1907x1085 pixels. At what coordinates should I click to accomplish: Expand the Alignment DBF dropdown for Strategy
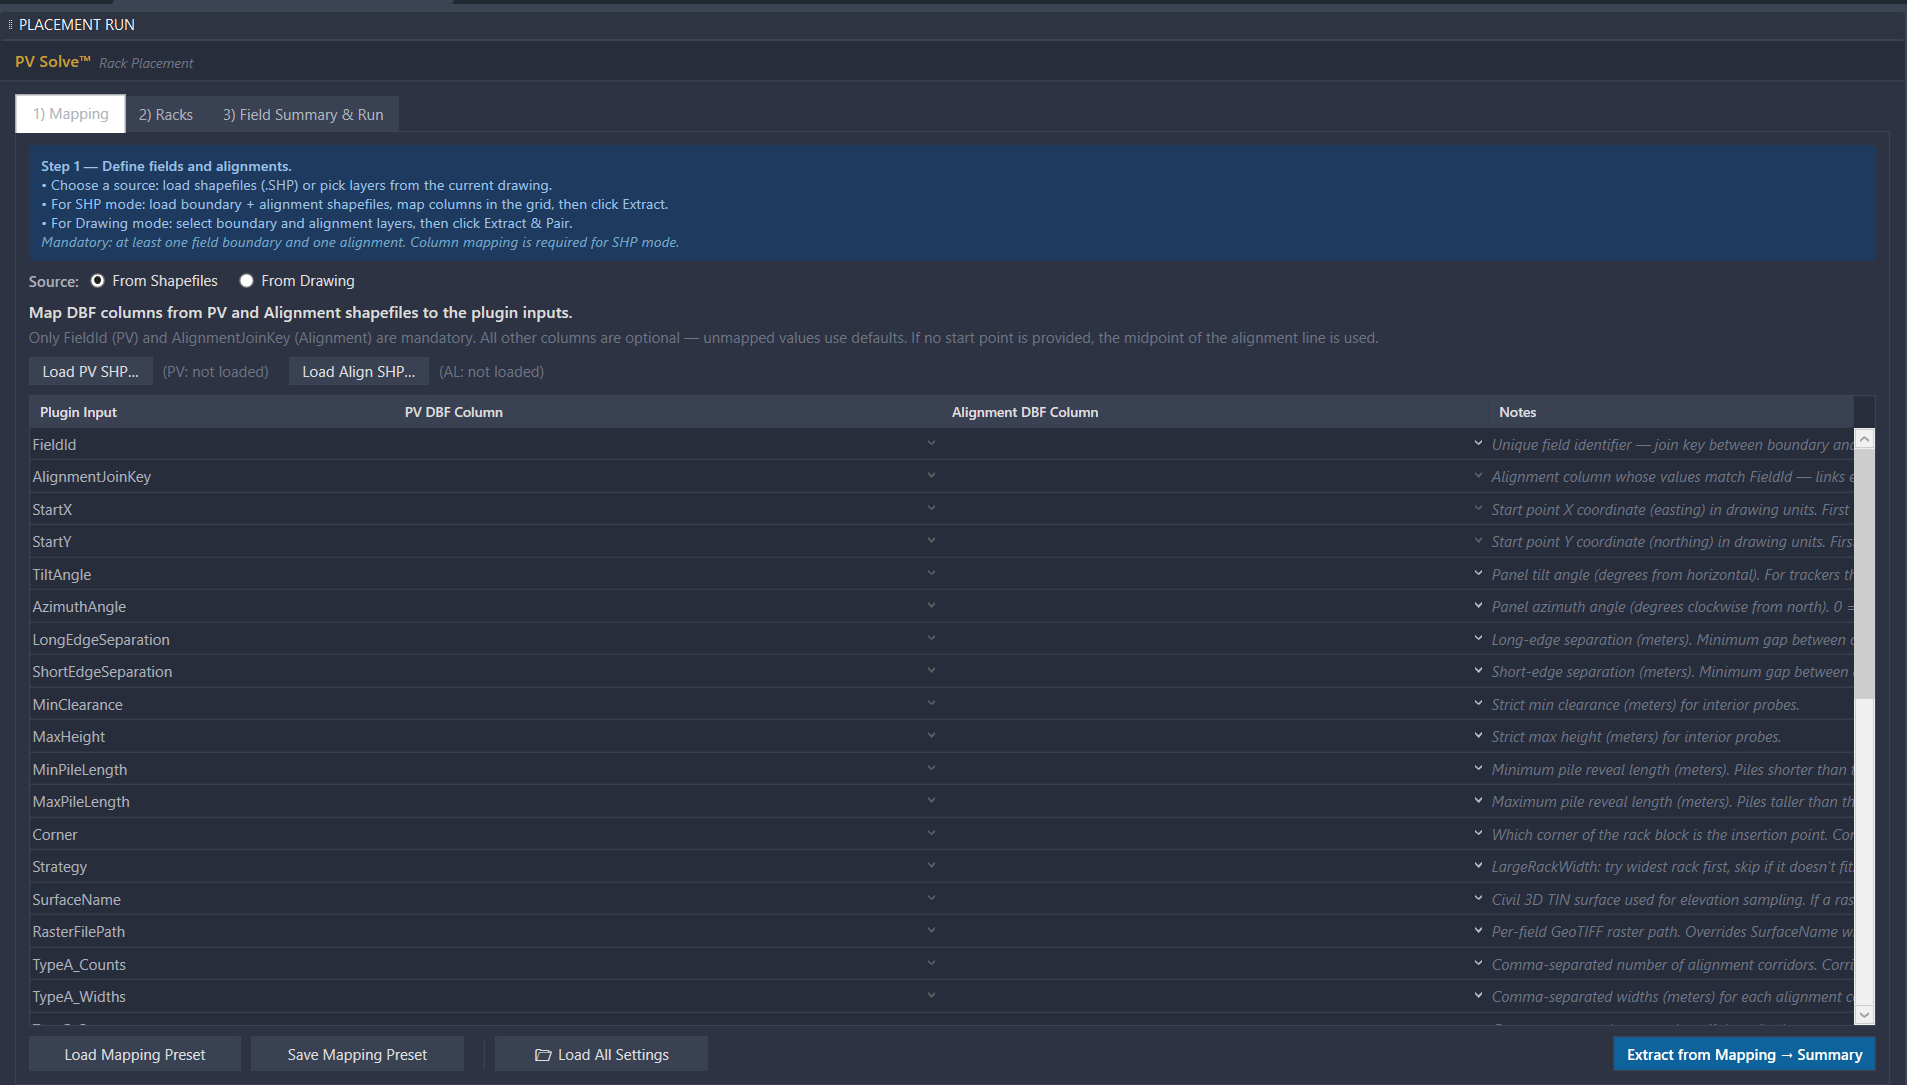[1478, 866]
